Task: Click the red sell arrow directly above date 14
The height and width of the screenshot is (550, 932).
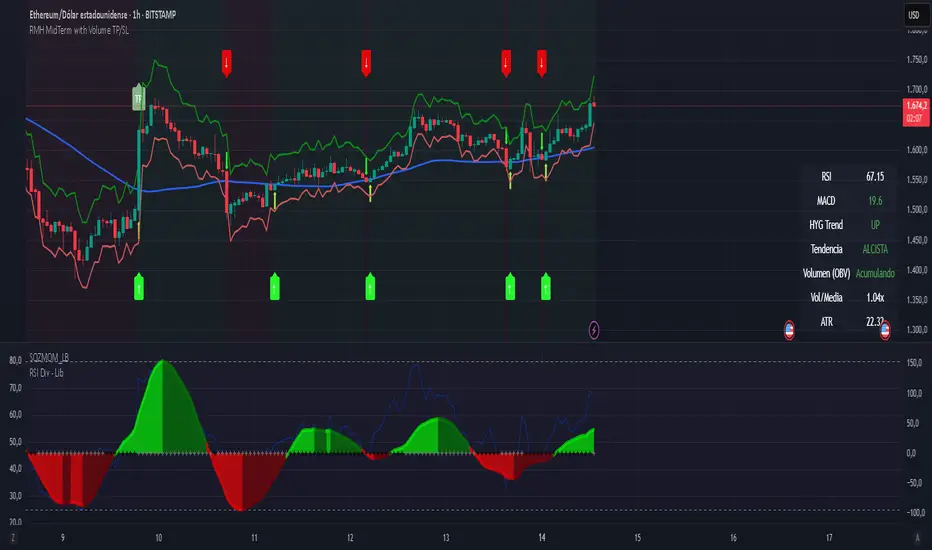Action: tap(541, 63)
